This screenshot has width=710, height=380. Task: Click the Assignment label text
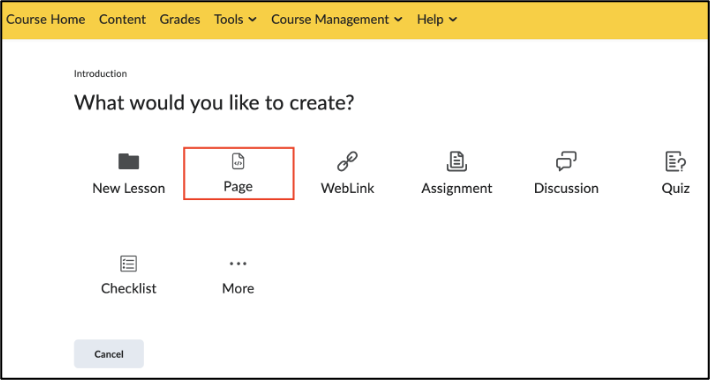click(456, 188)
